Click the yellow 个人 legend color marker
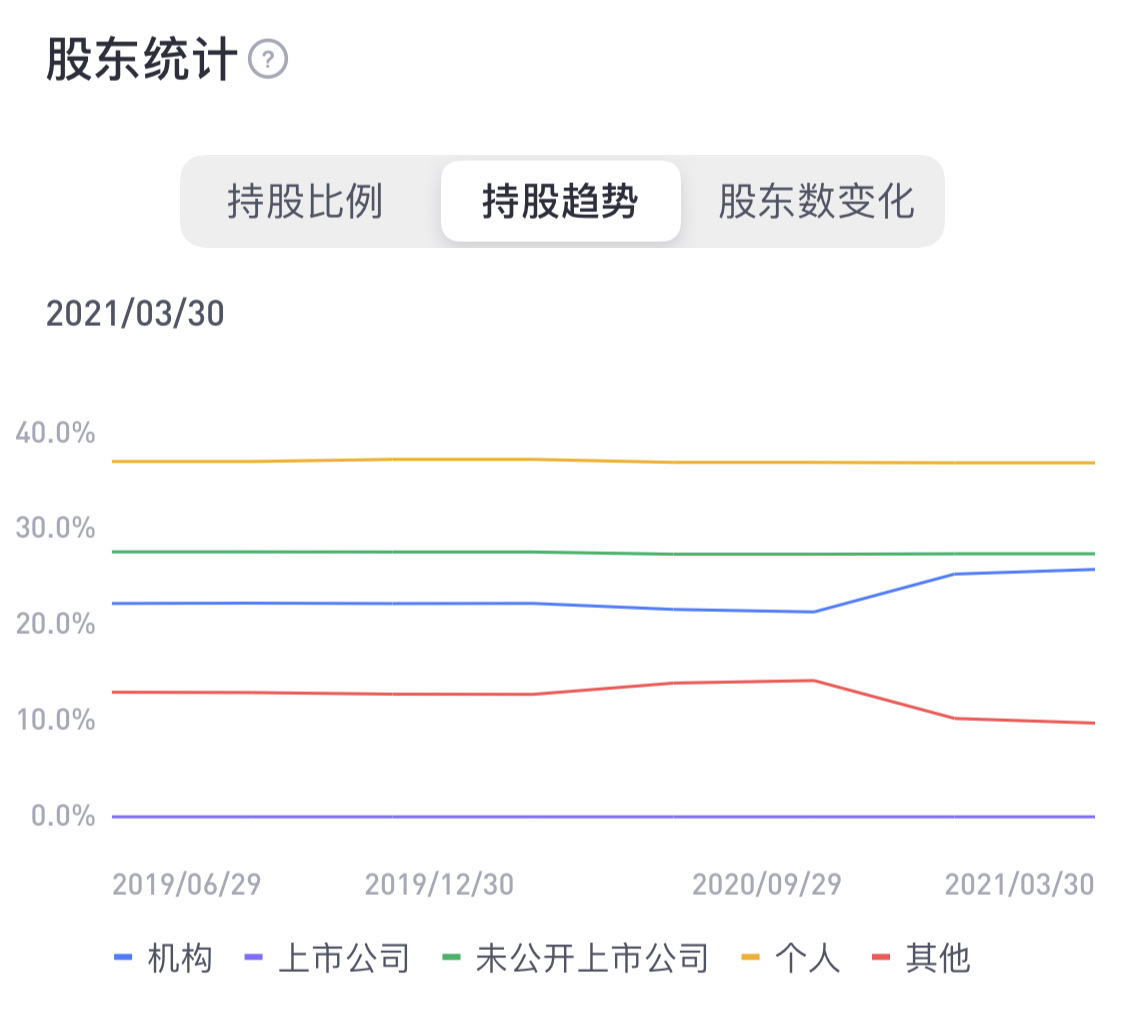 (750, 958)
